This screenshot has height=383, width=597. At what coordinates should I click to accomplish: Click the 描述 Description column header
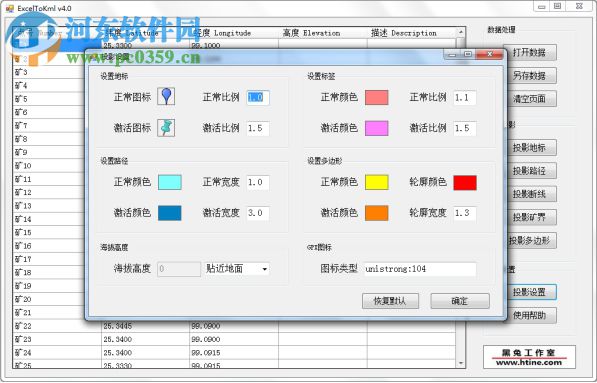(x=411, y=33)
